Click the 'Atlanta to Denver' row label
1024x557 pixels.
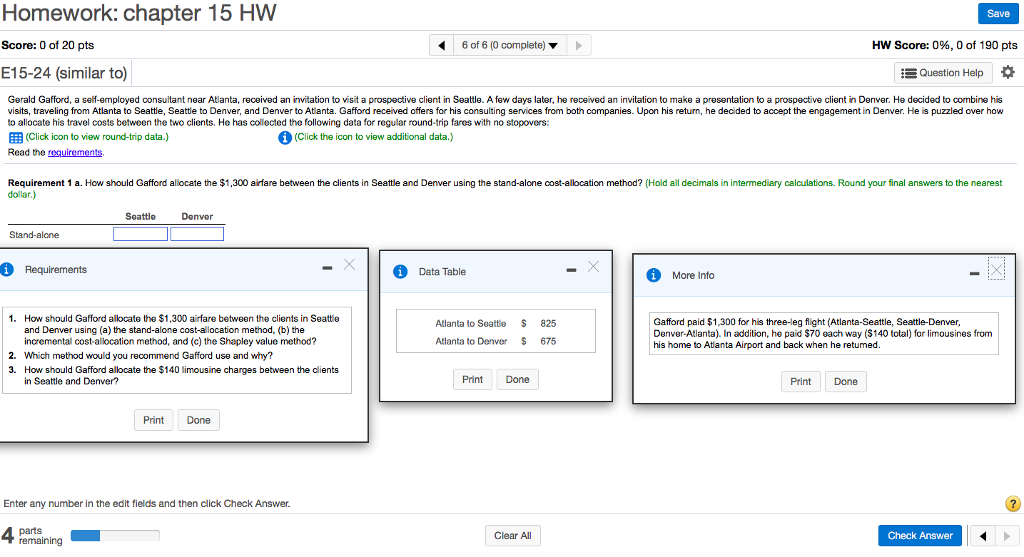[471, 341]
